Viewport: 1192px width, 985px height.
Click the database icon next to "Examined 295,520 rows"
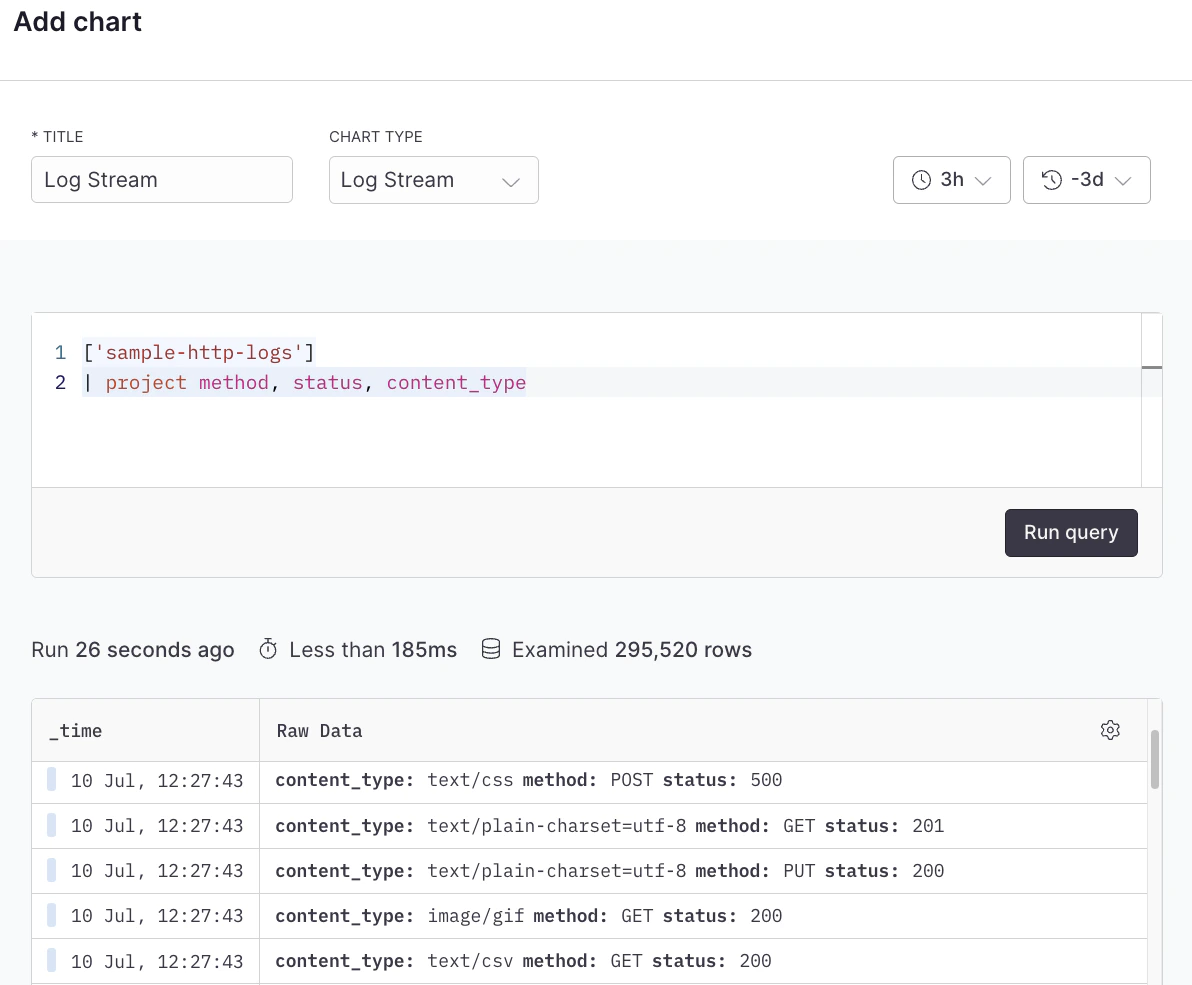(491, 649)
